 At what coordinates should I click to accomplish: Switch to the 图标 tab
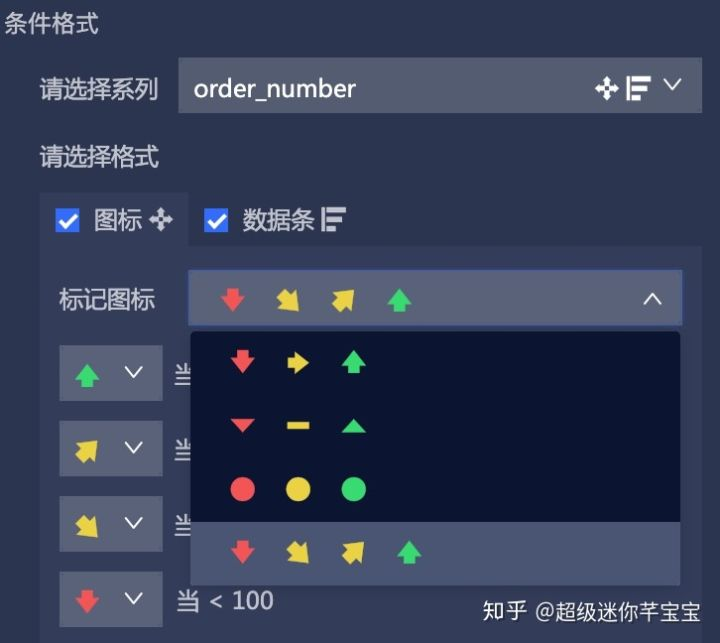(x=114, y=220)
